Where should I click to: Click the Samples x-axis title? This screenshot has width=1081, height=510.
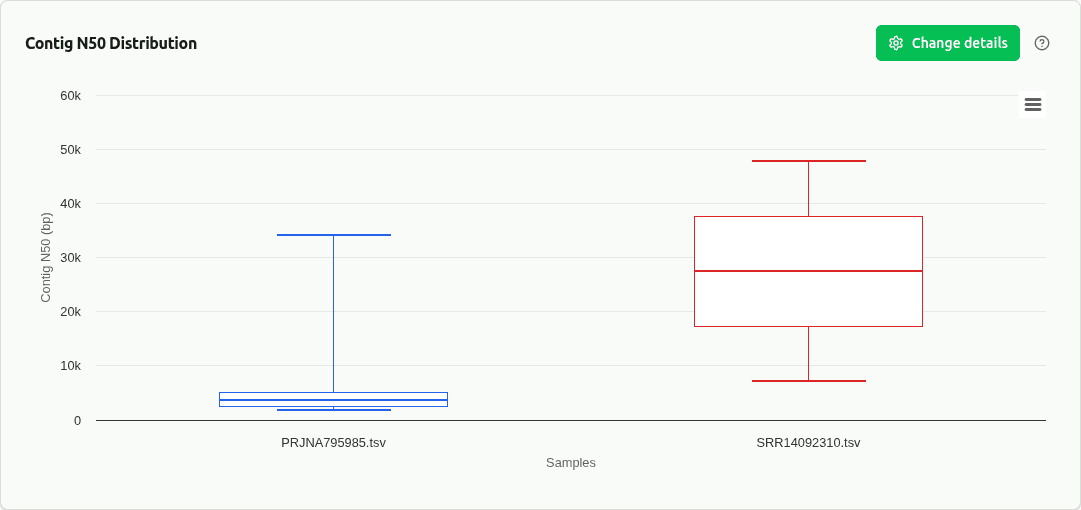coord(571,463)
